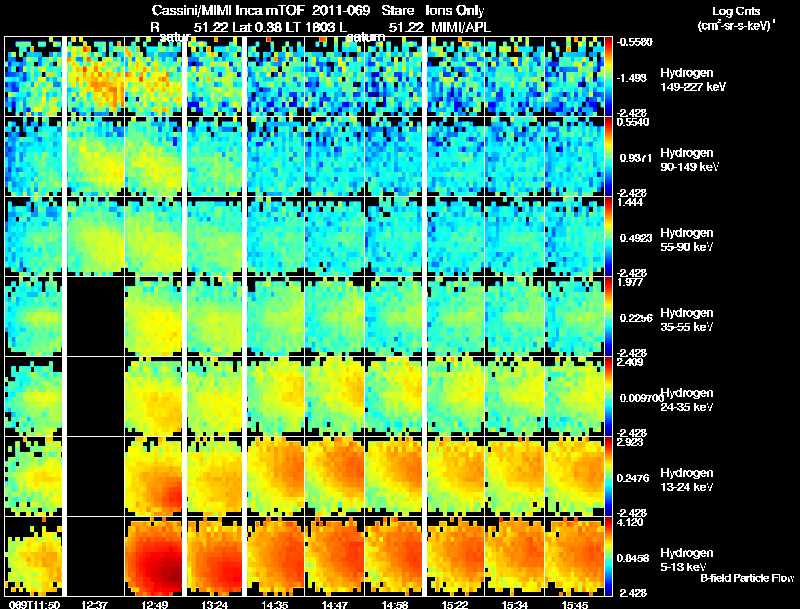Click the 4.120 color scale maximum
Viewport: 800px width, 609px height.
pyautogui.click(x=630, y=522)
